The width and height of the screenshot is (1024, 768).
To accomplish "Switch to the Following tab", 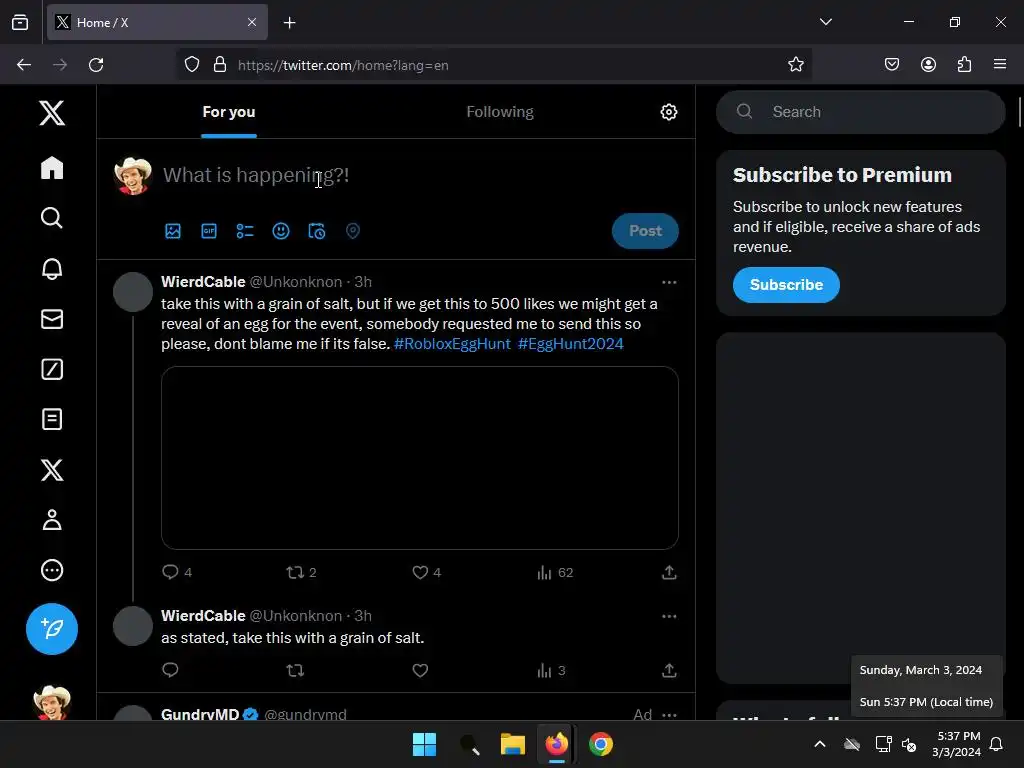I will click(x=500, y=112).
